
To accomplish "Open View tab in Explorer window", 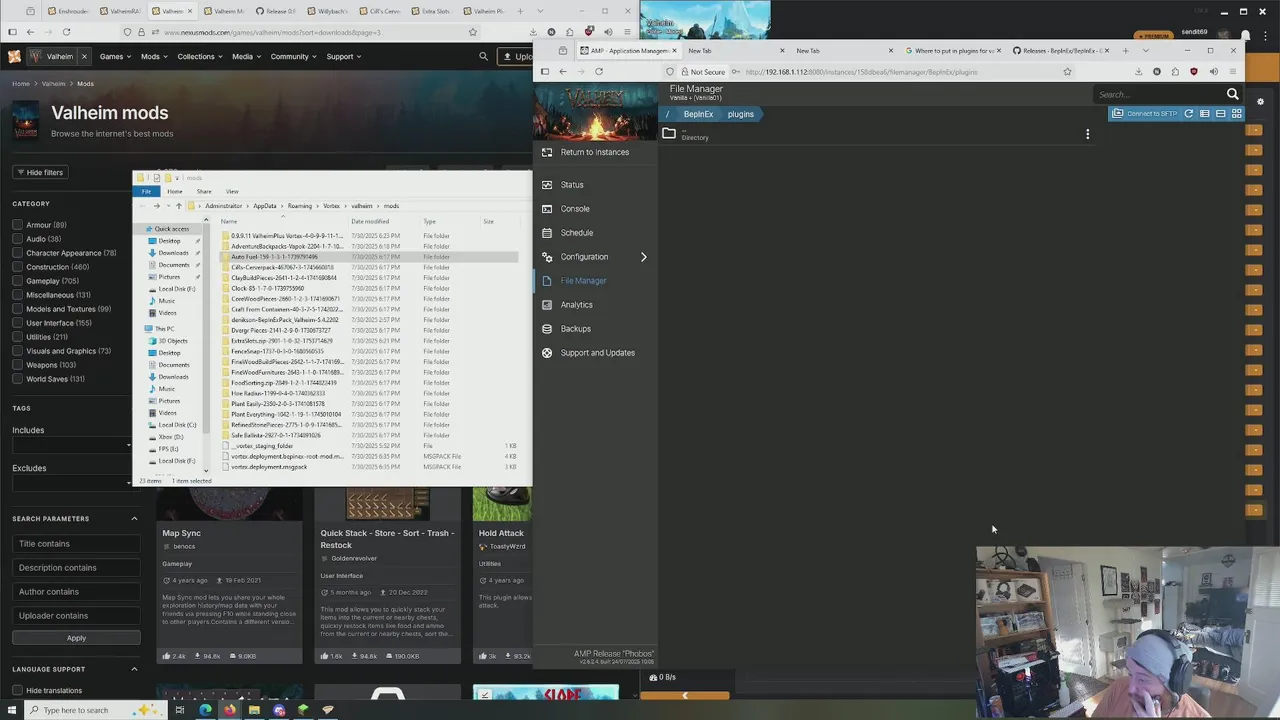I will [x=232, y=191].
